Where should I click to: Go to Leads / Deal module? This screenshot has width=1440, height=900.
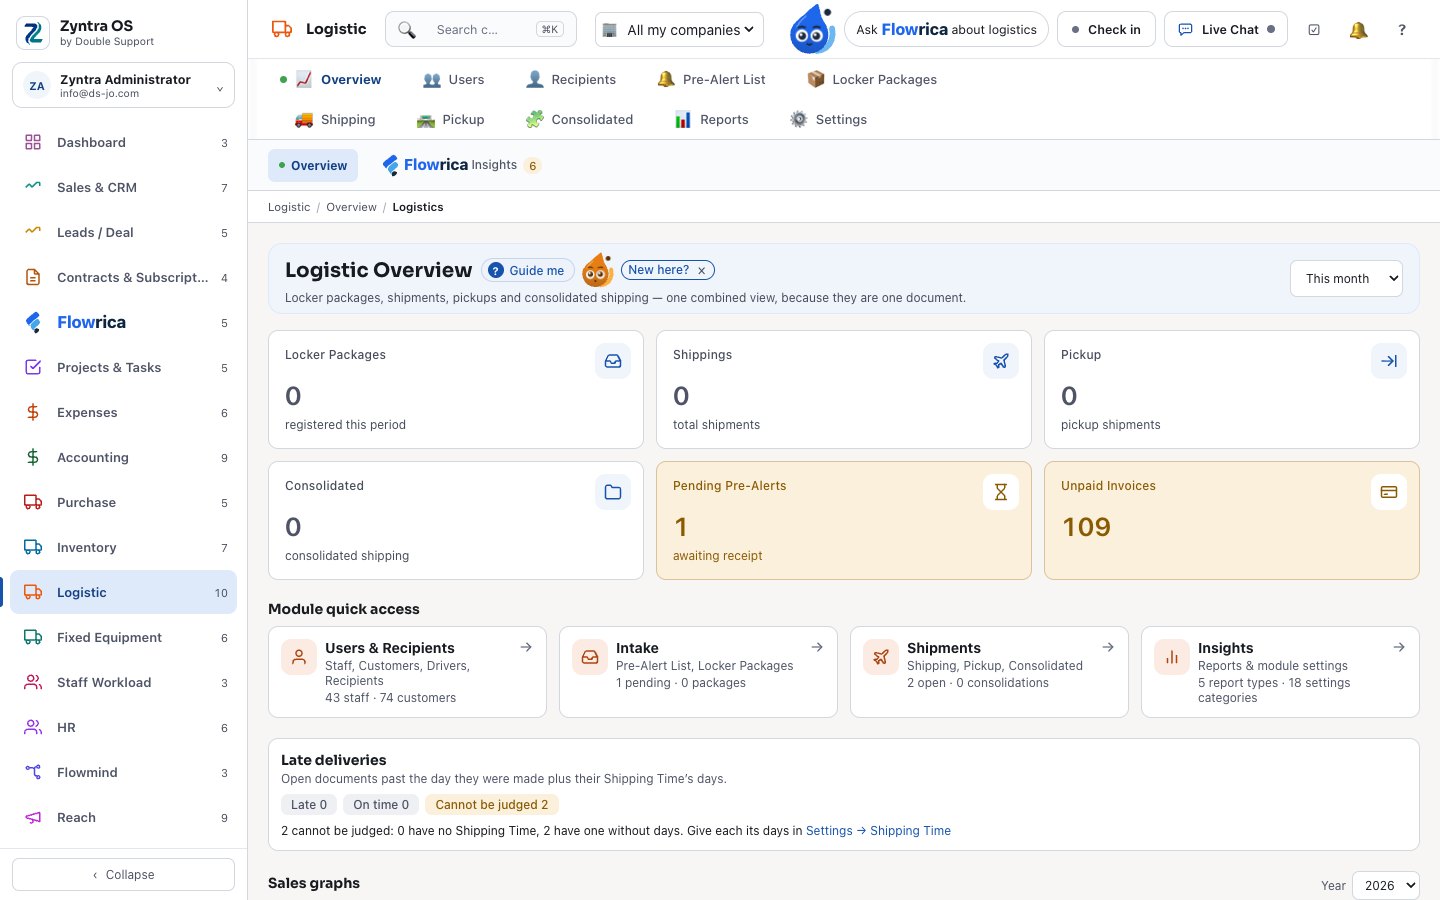[x=123, y=232]
